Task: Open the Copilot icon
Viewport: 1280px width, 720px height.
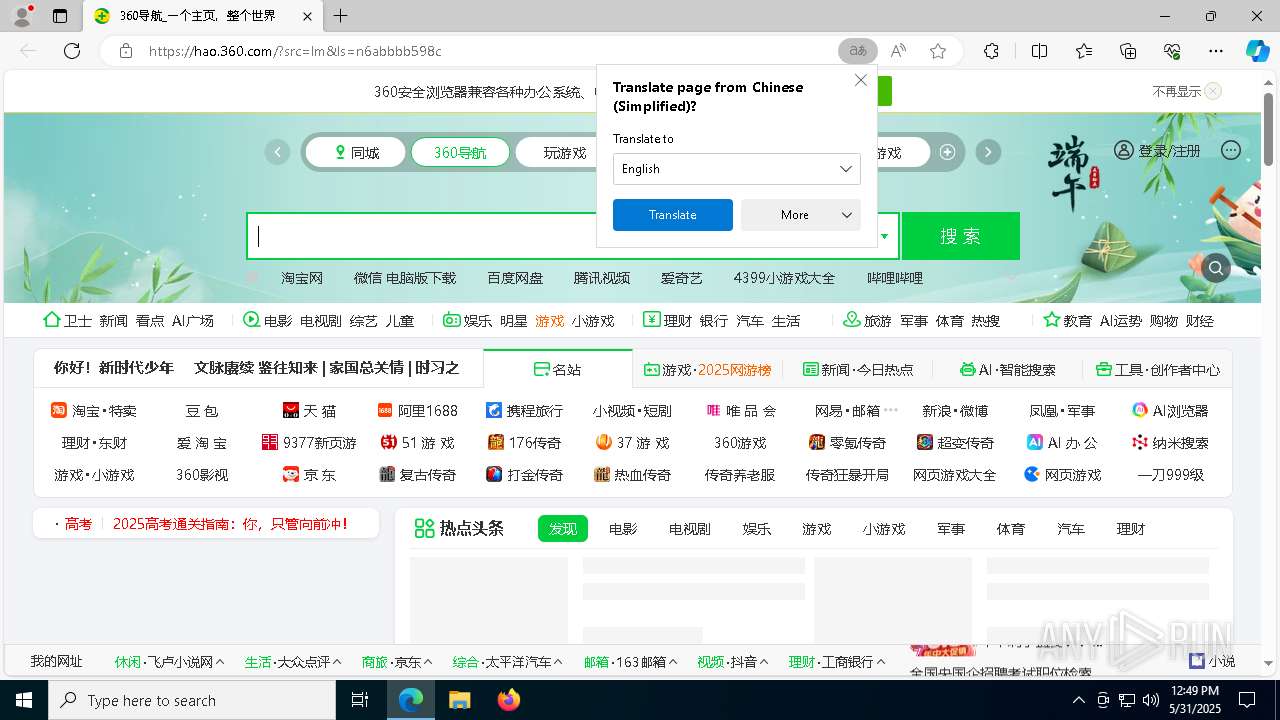Action: point(1257,51)
